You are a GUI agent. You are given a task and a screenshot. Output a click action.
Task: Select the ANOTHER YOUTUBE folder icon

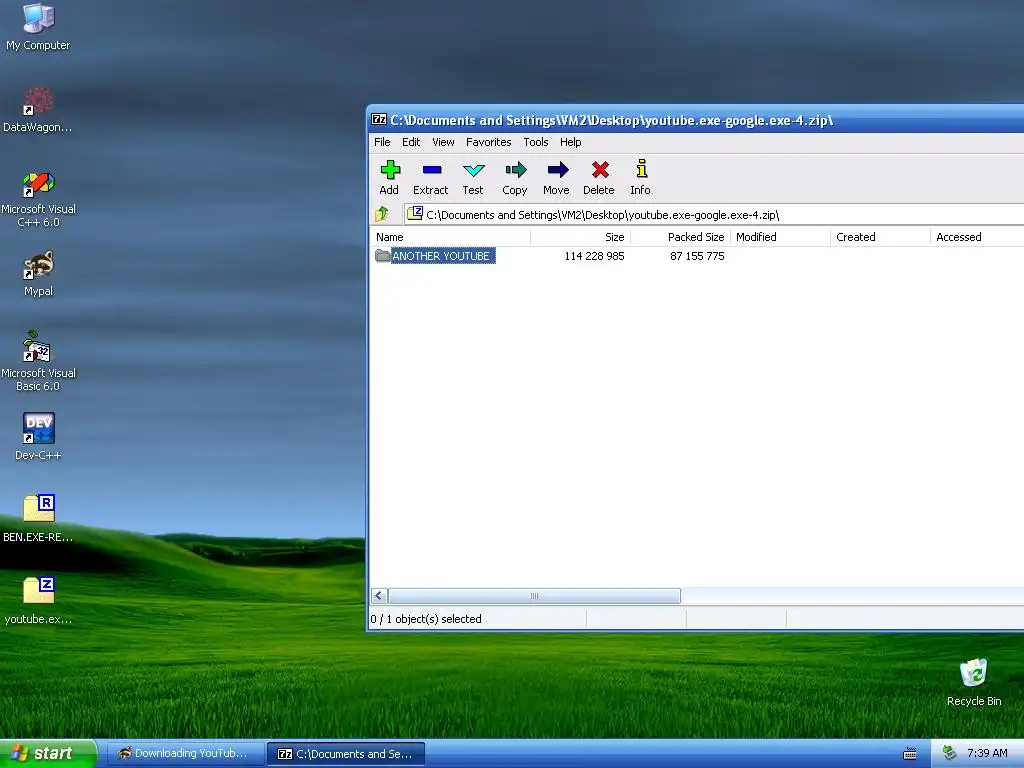coord(383,255)
